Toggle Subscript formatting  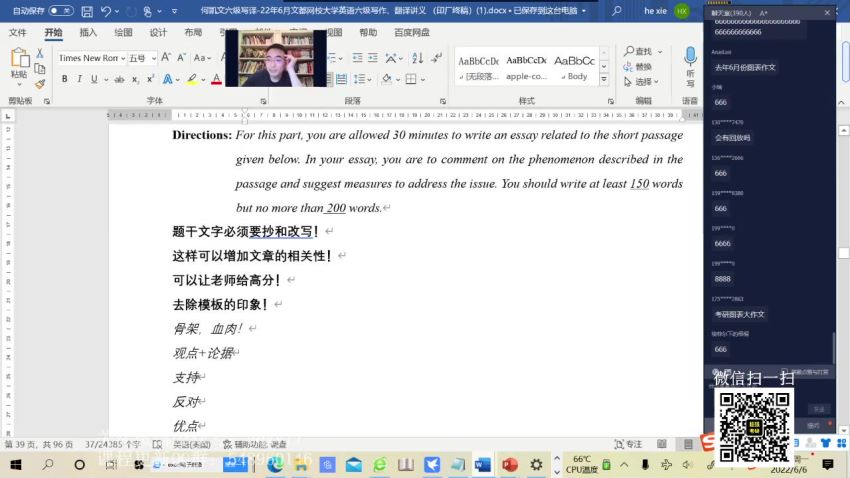[135, 79]
